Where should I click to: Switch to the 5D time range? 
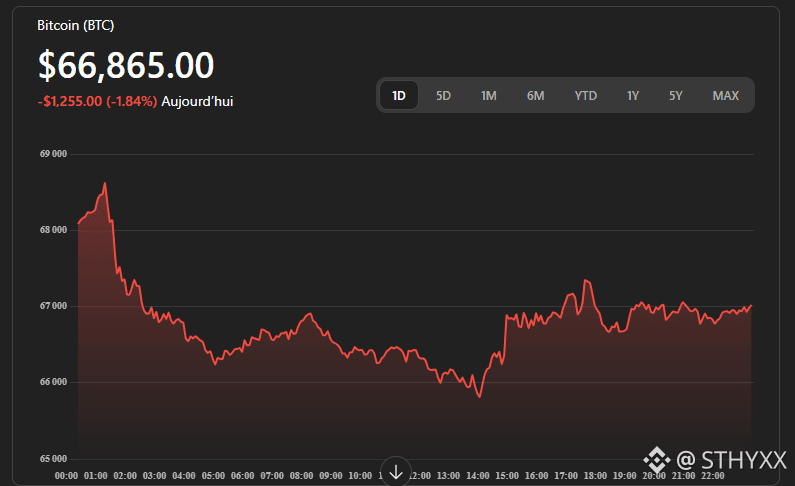point(443,95)
